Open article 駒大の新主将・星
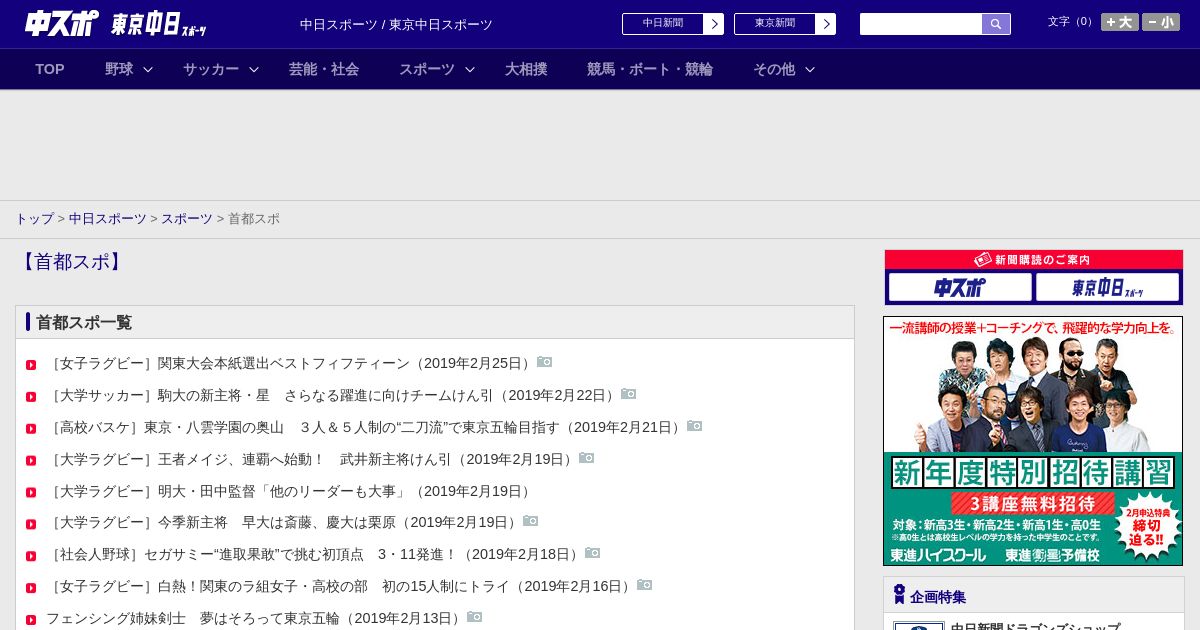Image resolution: width=1200 pixels, height=630 pixels. [x=332, y=395]
